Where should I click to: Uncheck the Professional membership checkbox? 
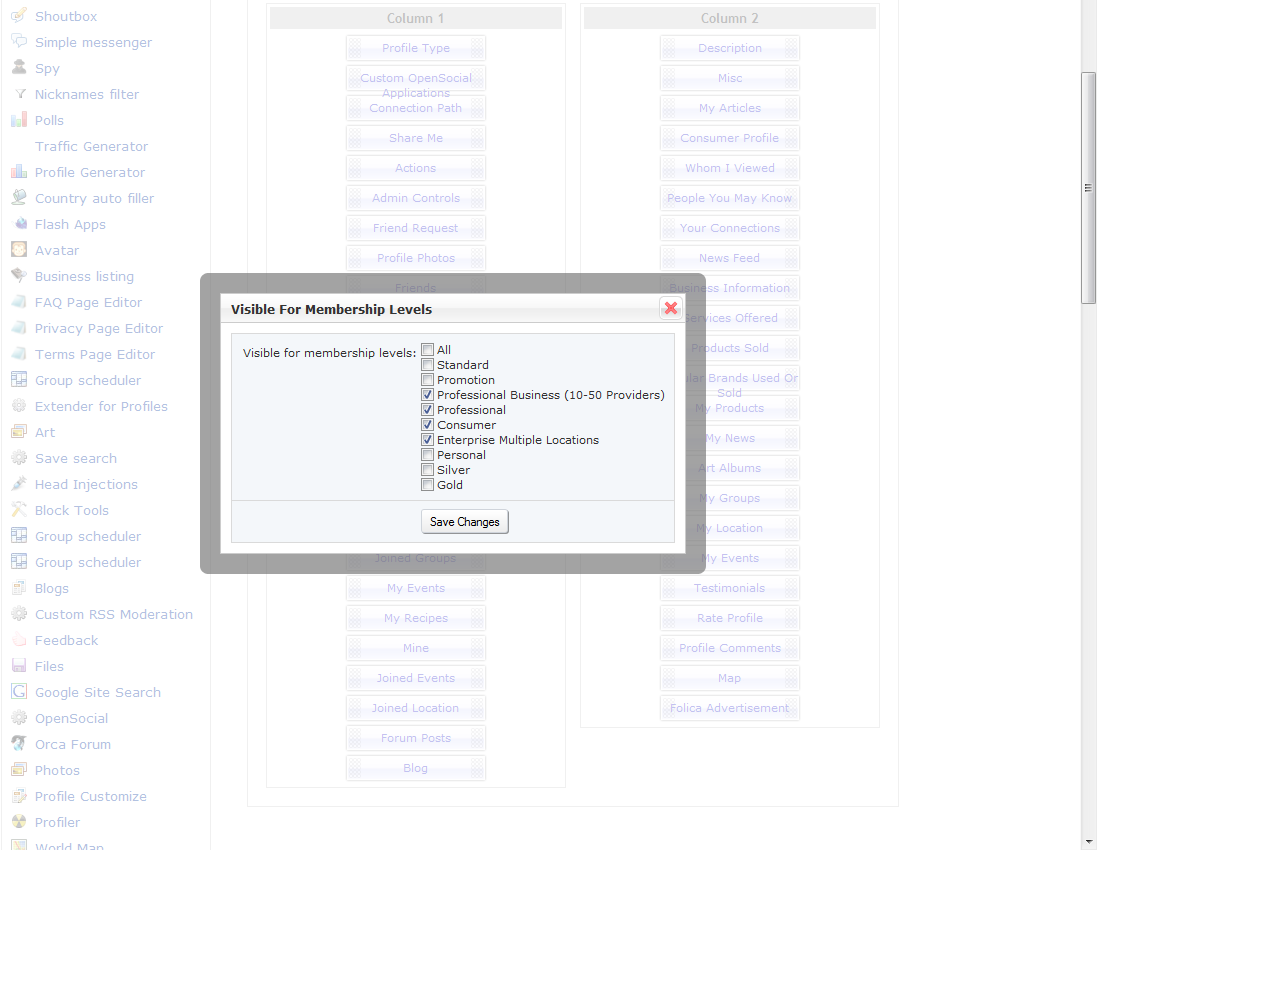pyautogui.click(x=428, y=410)
